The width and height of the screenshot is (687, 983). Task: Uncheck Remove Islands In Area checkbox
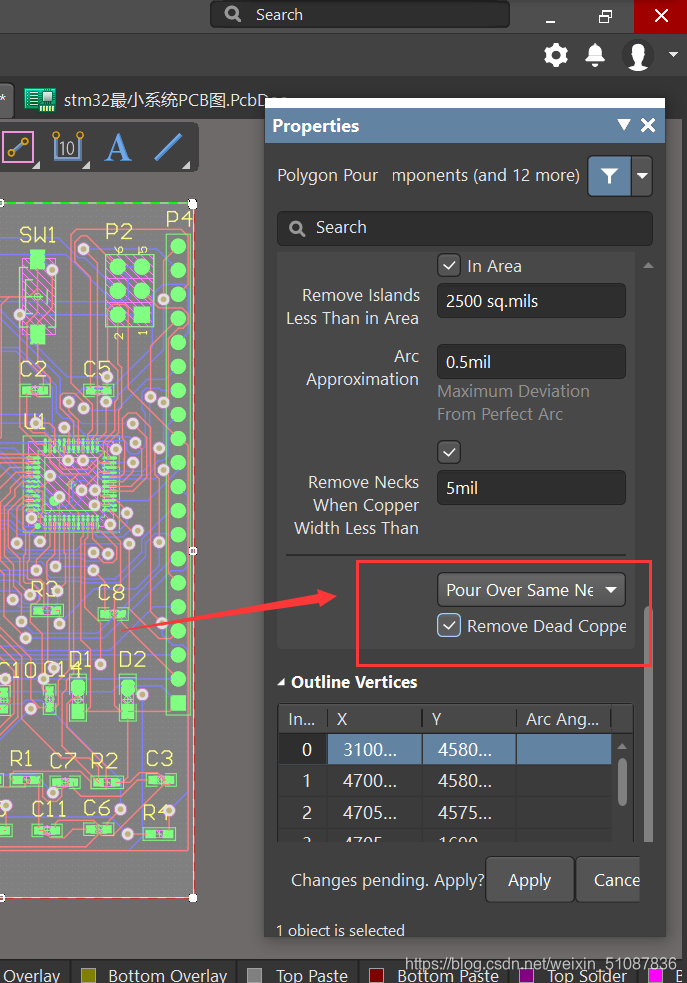point(450,266)
